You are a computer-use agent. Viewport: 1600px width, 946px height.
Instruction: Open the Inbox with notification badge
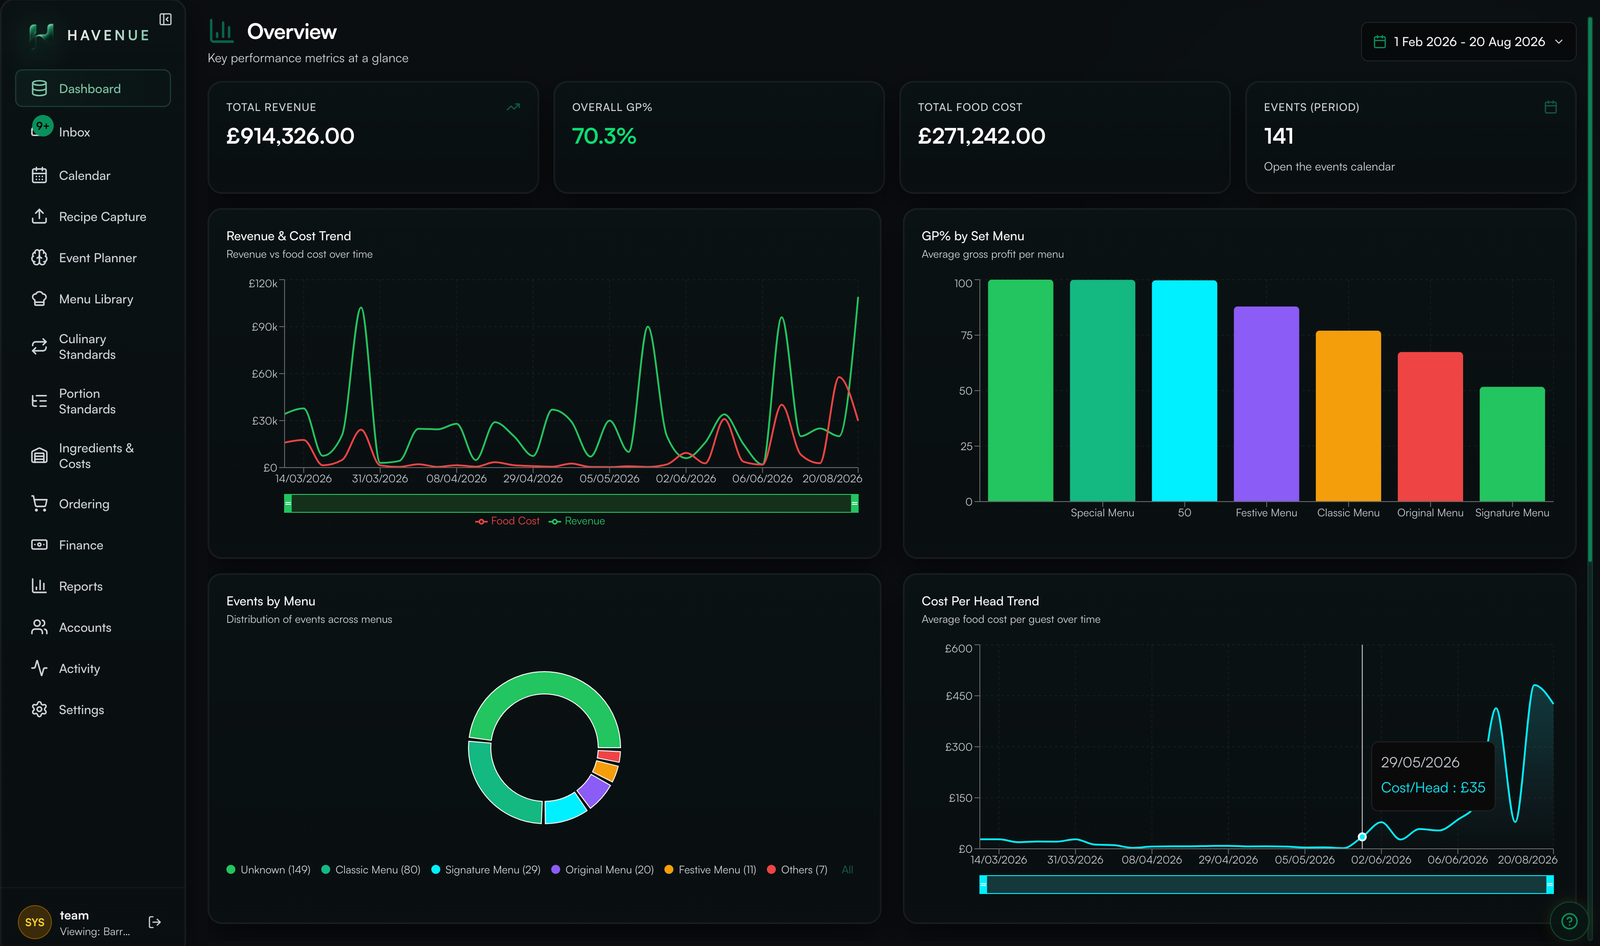click(x=93, y=132)
